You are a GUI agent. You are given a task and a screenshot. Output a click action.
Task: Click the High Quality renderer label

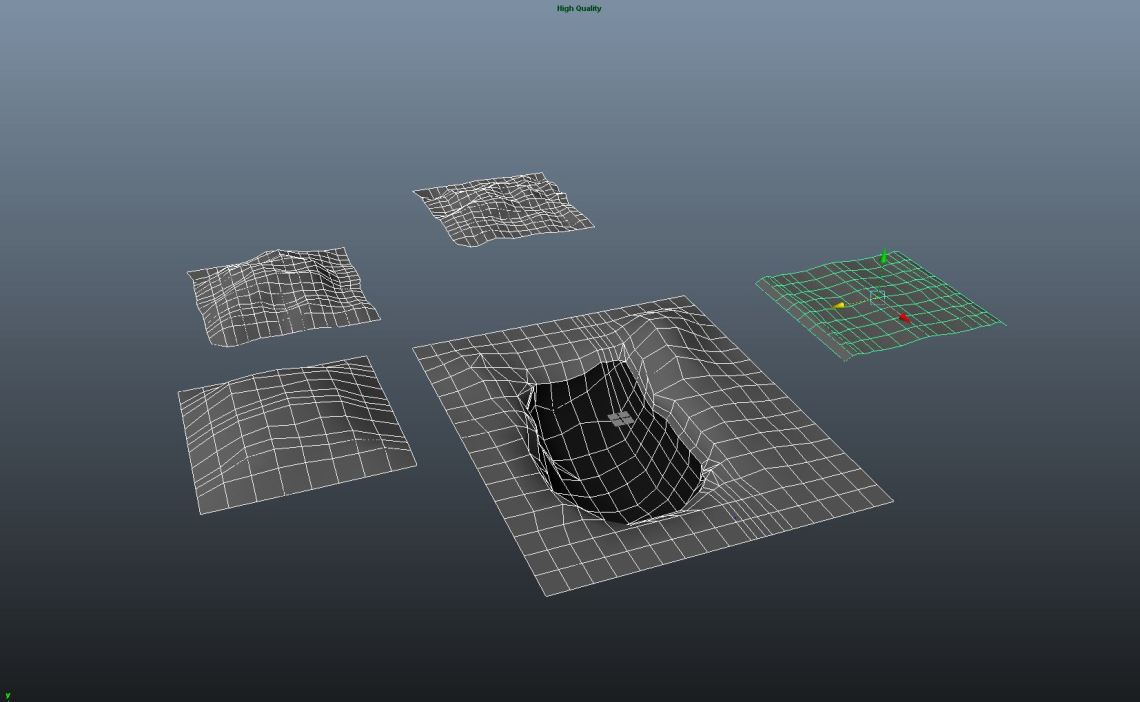(579, 8)
